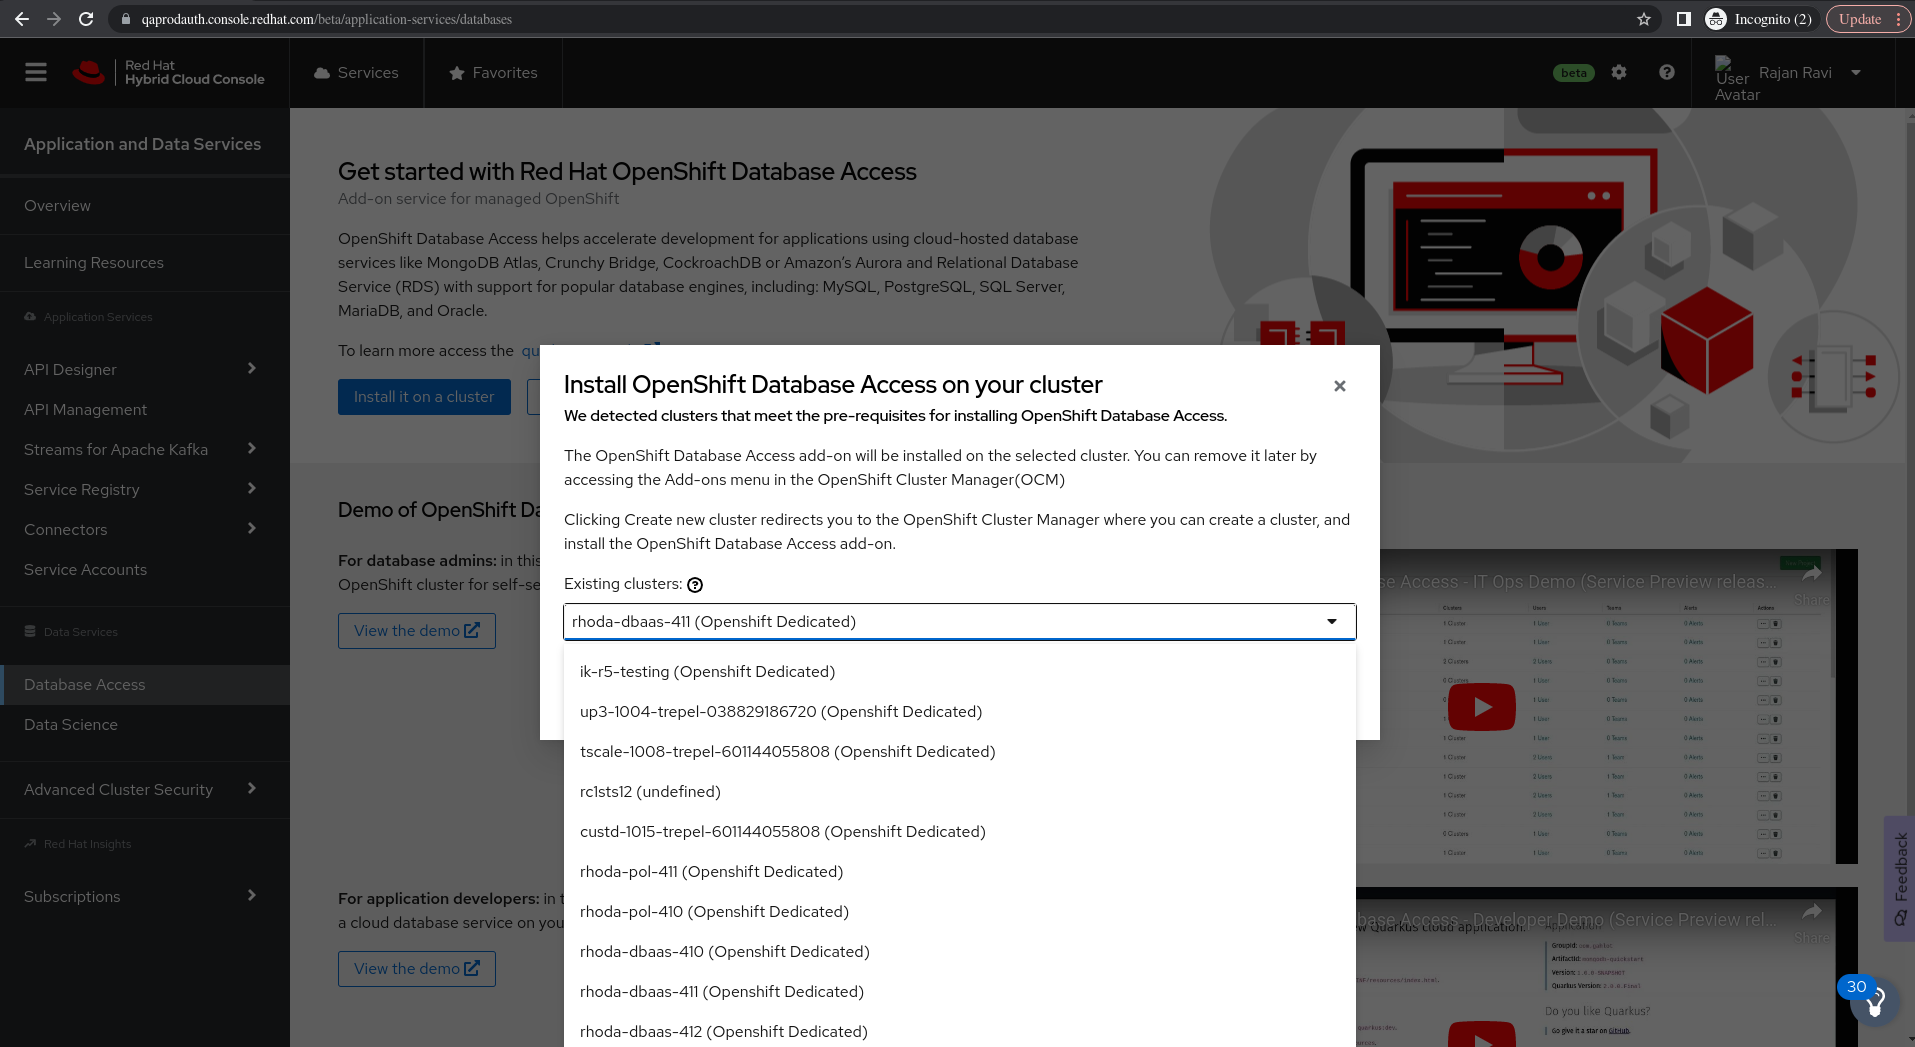This screenshot has width=1915, height=1047.
Task: Select rhoda-dbaas-410 cluster option
Action: point(960,952)
